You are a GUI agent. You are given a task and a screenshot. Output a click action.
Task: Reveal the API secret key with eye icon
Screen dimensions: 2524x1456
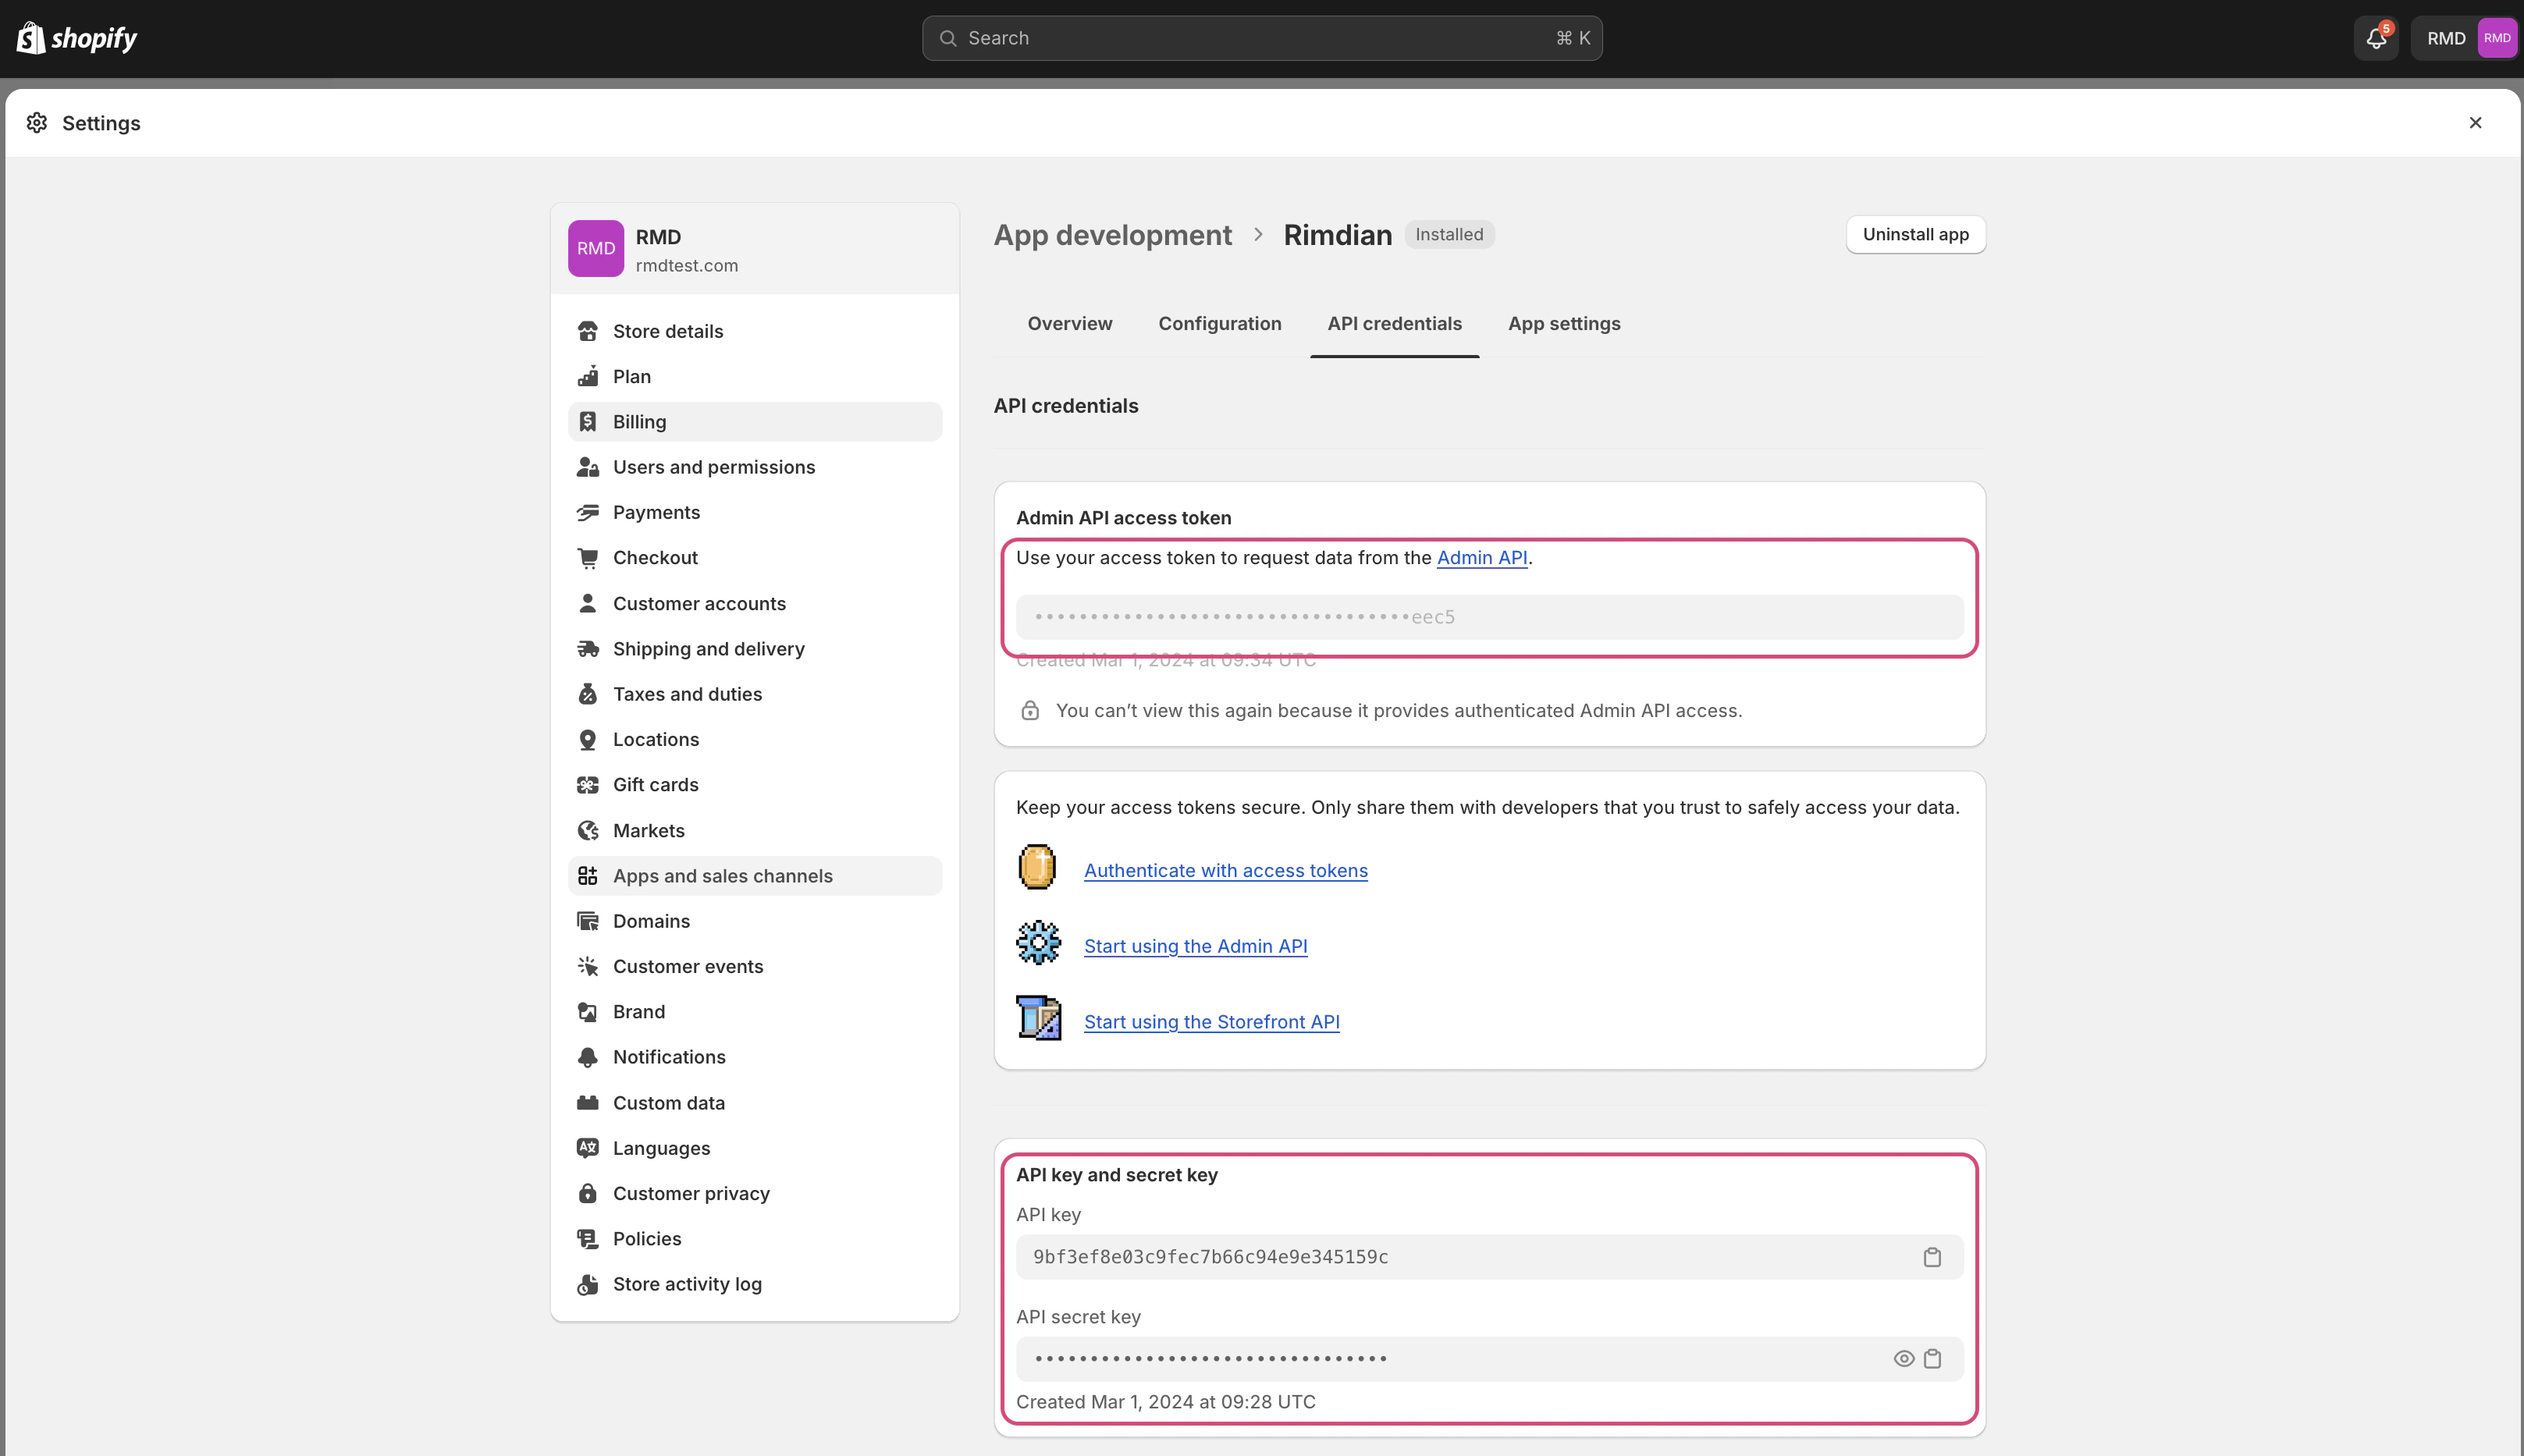tap(1904, 1359)
